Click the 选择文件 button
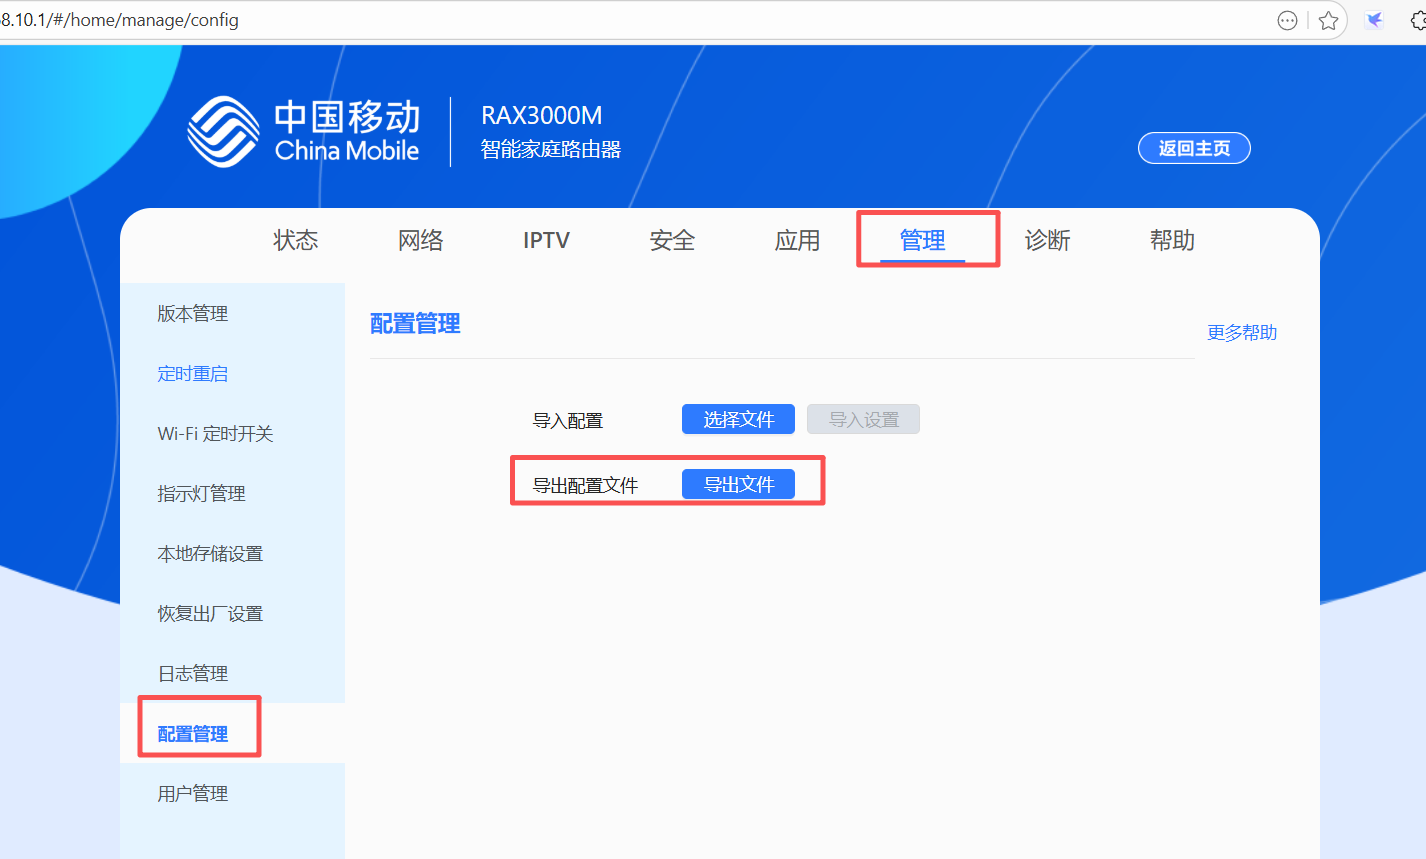The height and width of the screenshot is (859, 1426). [738, 420]
